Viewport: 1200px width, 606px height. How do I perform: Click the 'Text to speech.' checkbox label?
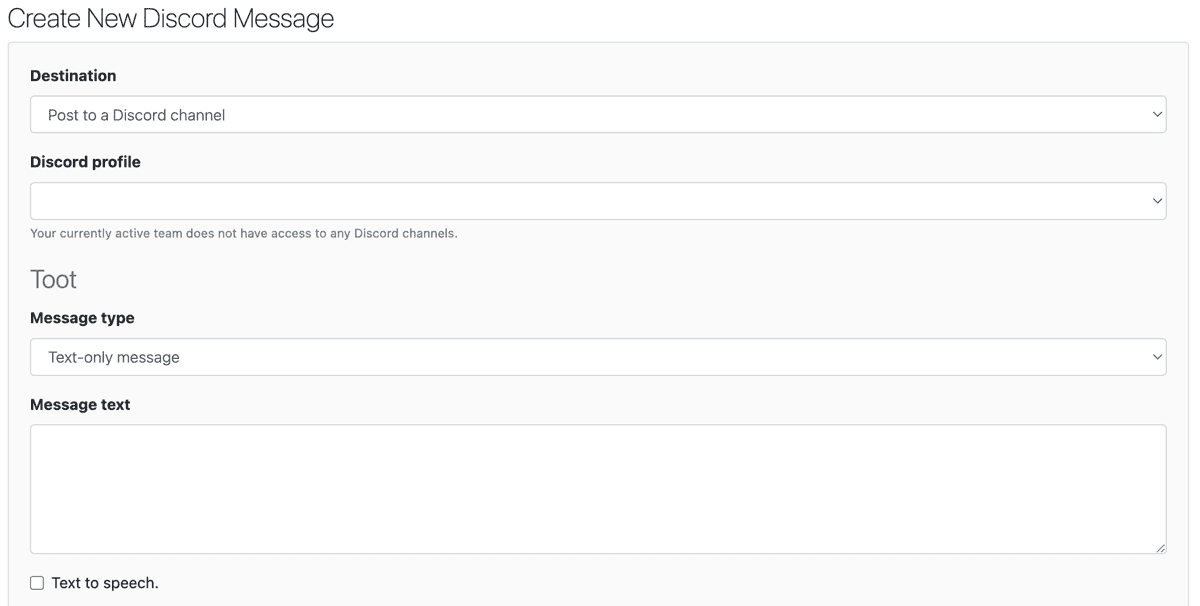(105, 583)
